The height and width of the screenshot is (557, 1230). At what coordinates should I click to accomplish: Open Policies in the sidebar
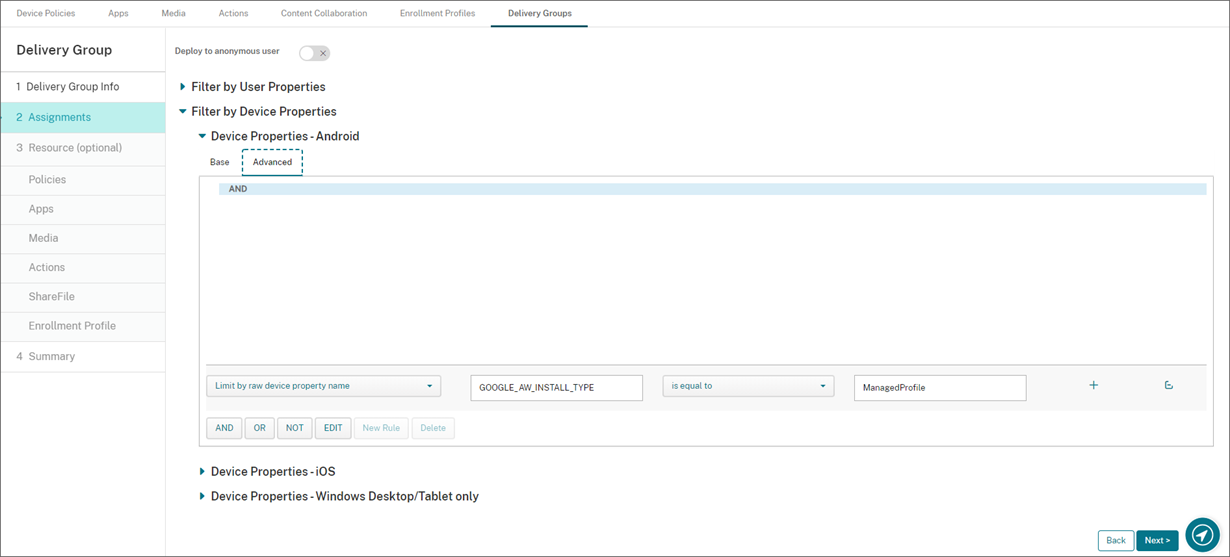tap(83, 180)
